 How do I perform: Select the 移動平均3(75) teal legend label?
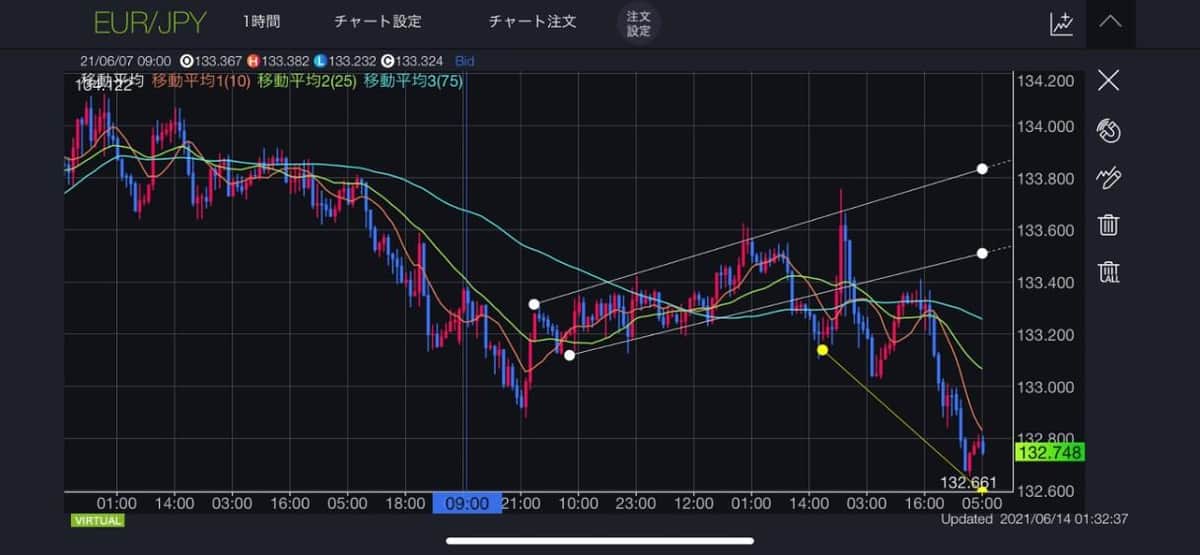click(413, 81)
